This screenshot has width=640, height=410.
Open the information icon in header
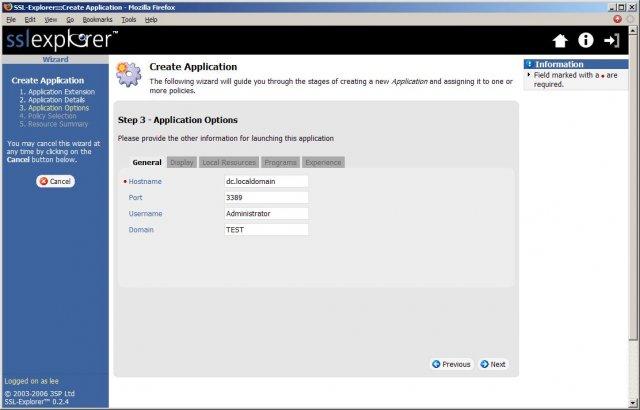[x=586, y=41]
